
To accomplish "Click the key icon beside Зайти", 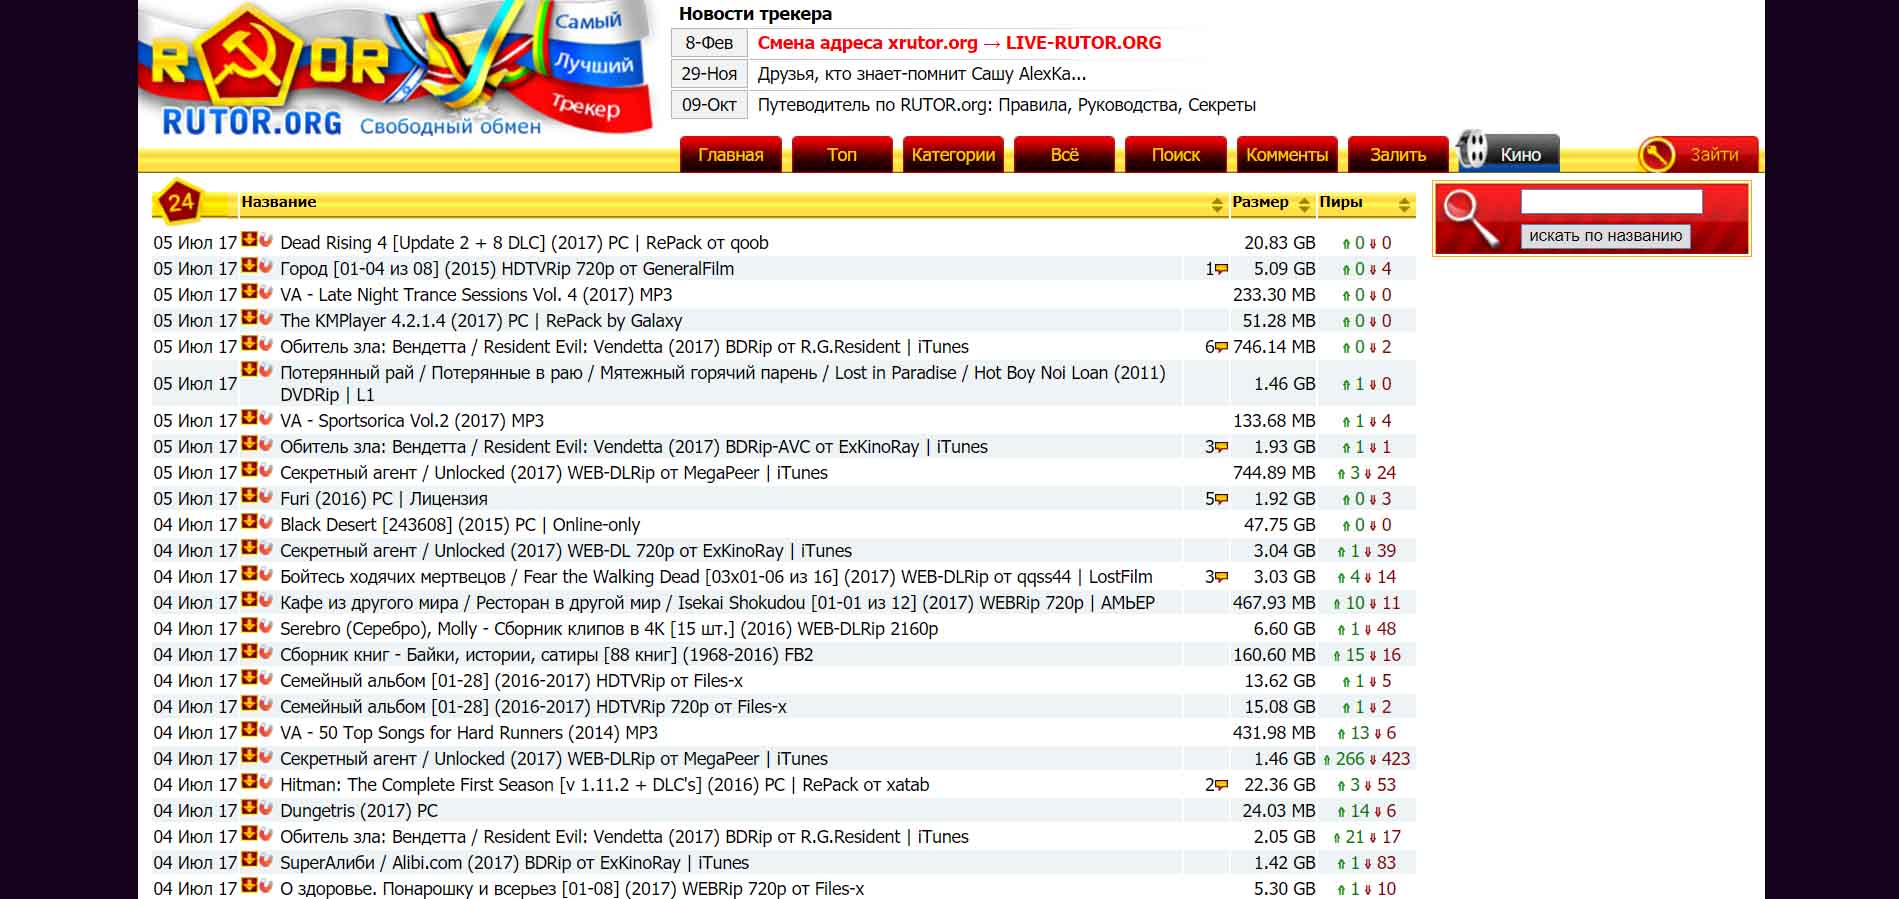I will [x=1657, y=155].
